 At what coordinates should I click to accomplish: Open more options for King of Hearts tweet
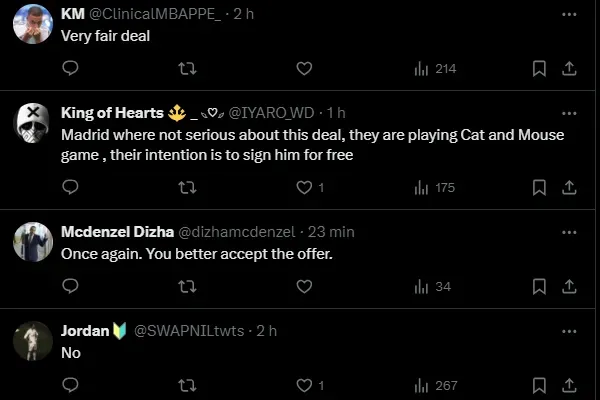(x=569, y=113)
